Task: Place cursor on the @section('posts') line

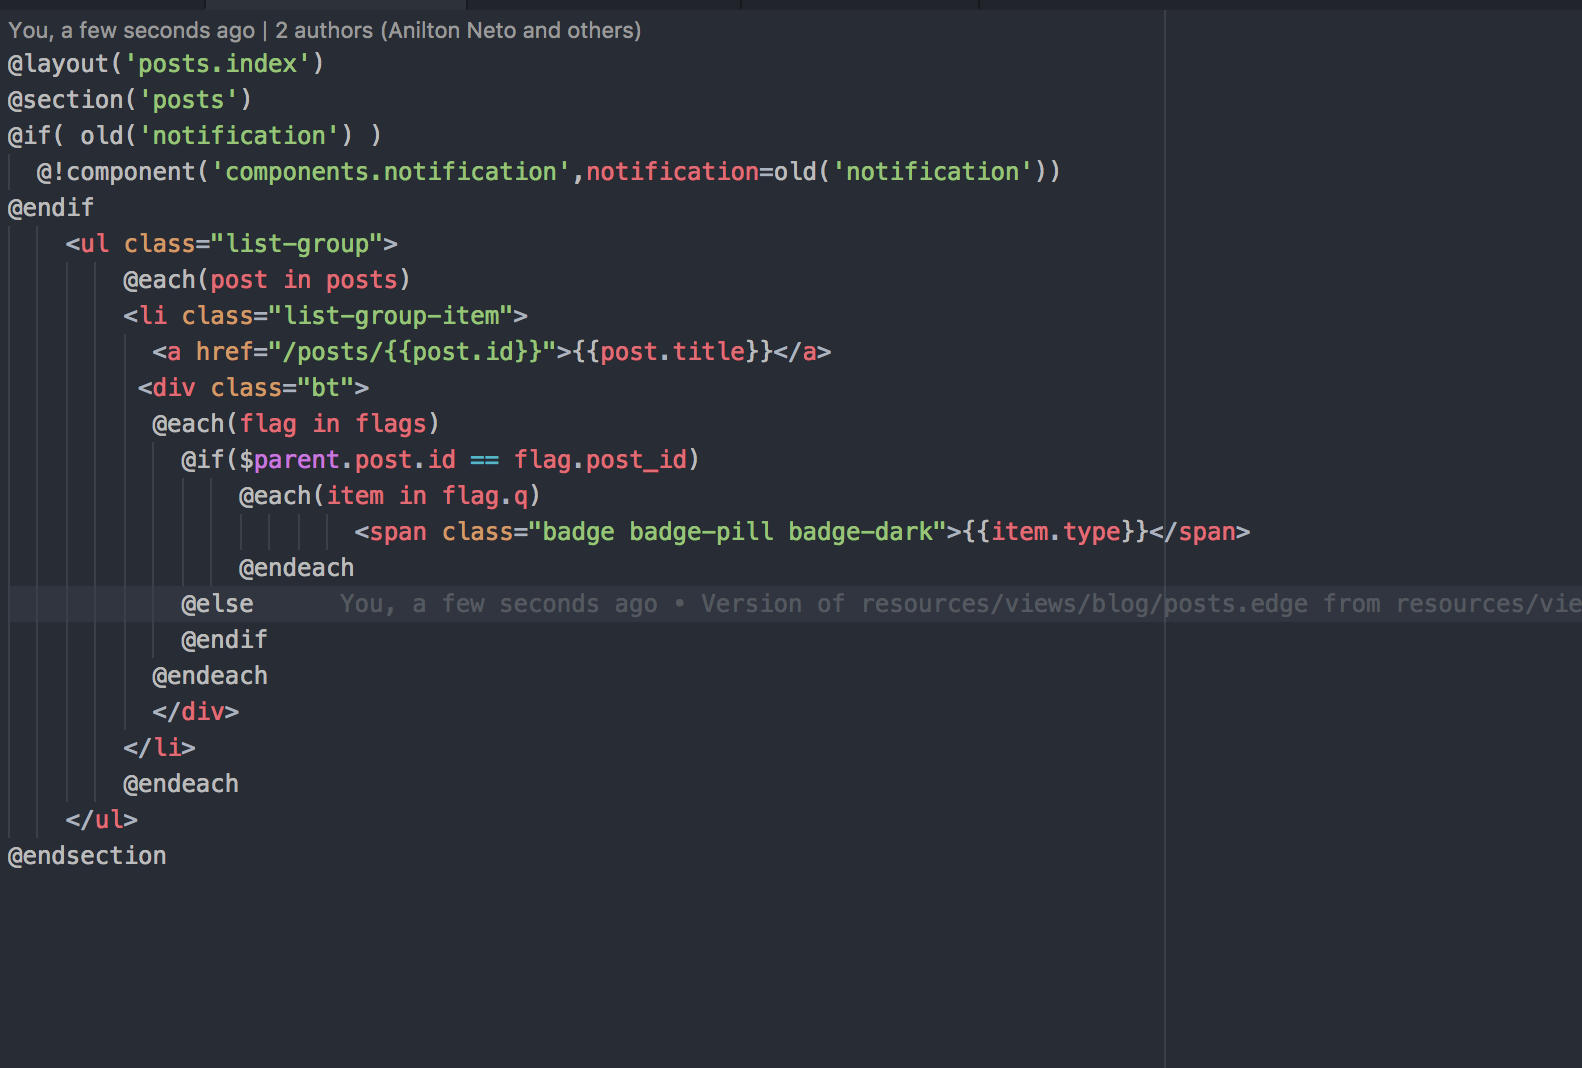Action: (x=130, y=100)
